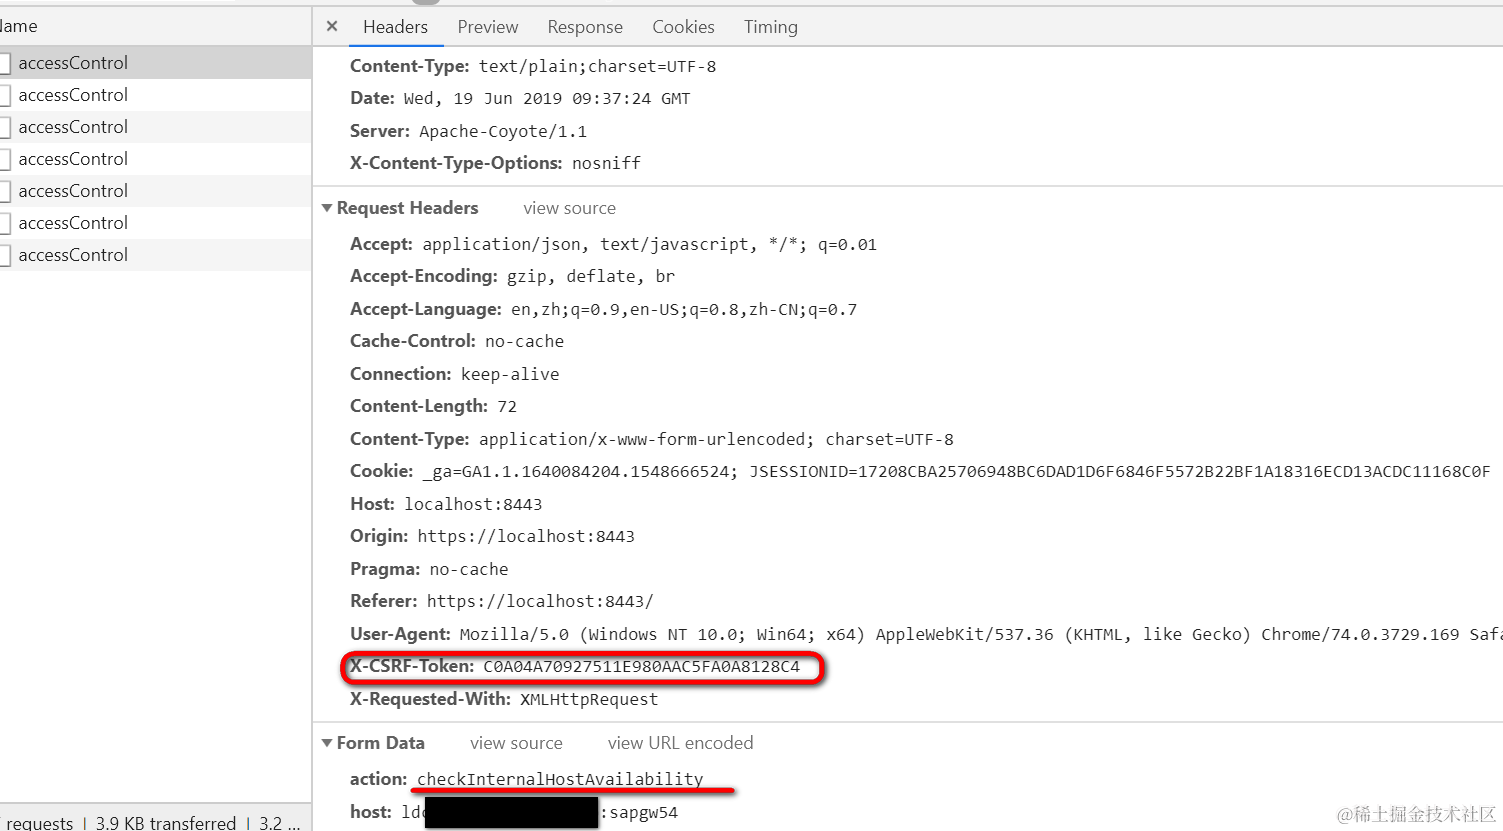Click the Host: localhost:8443 value
Screen dimensions: 1503x831
point(473,504)
